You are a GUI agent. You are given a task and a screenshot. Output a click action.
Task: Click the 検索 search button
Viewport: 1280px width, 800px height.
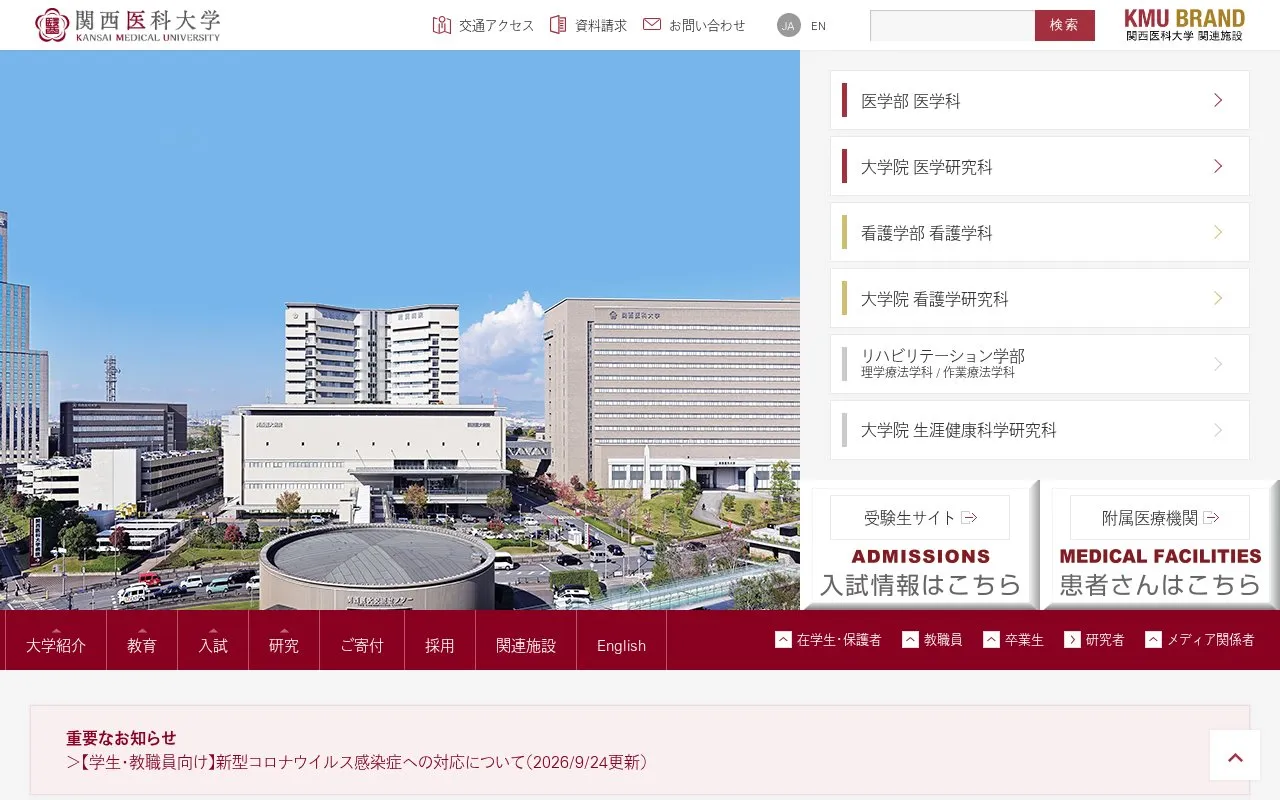1065,25
